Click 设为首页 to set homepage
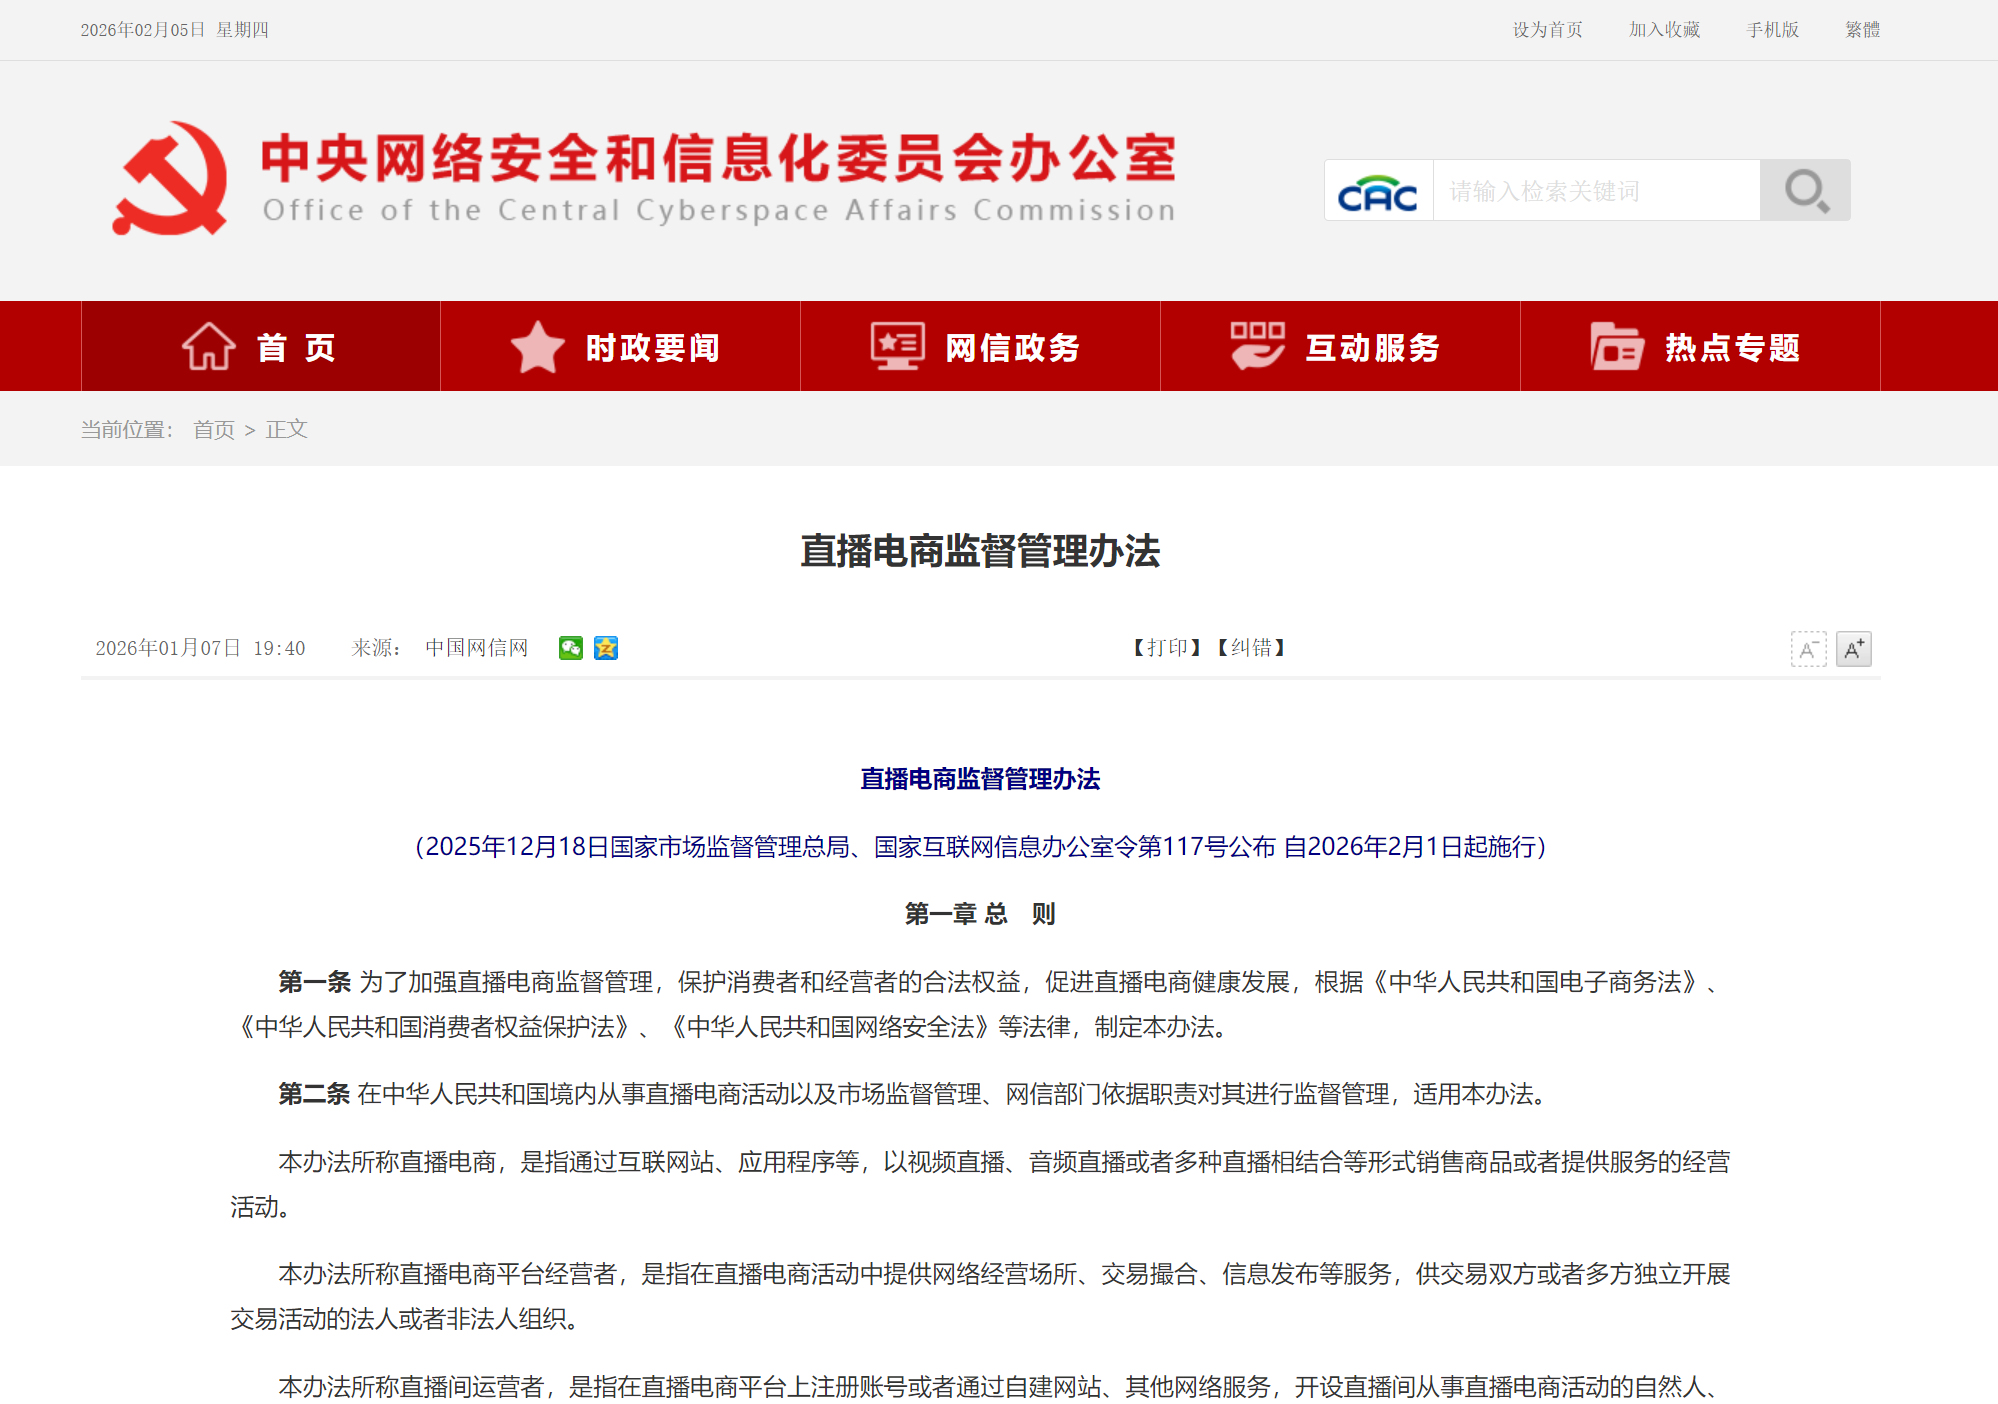Screen dimensions: 1998x1404 click(1548, 30)
